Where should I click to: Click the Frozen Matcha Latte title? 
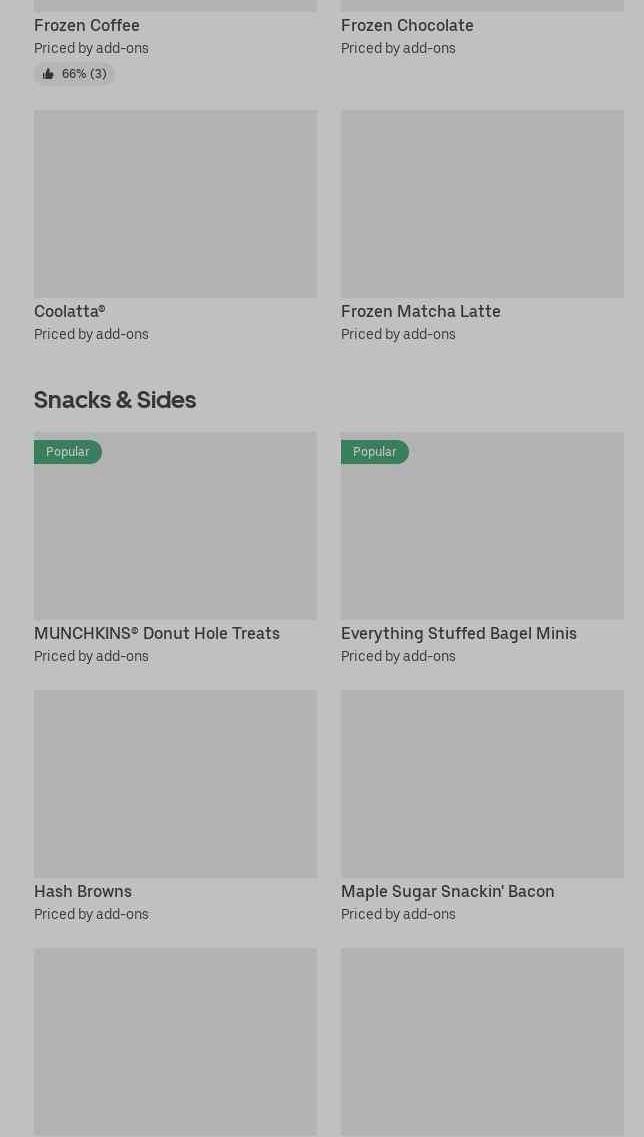tap(420, 311)
